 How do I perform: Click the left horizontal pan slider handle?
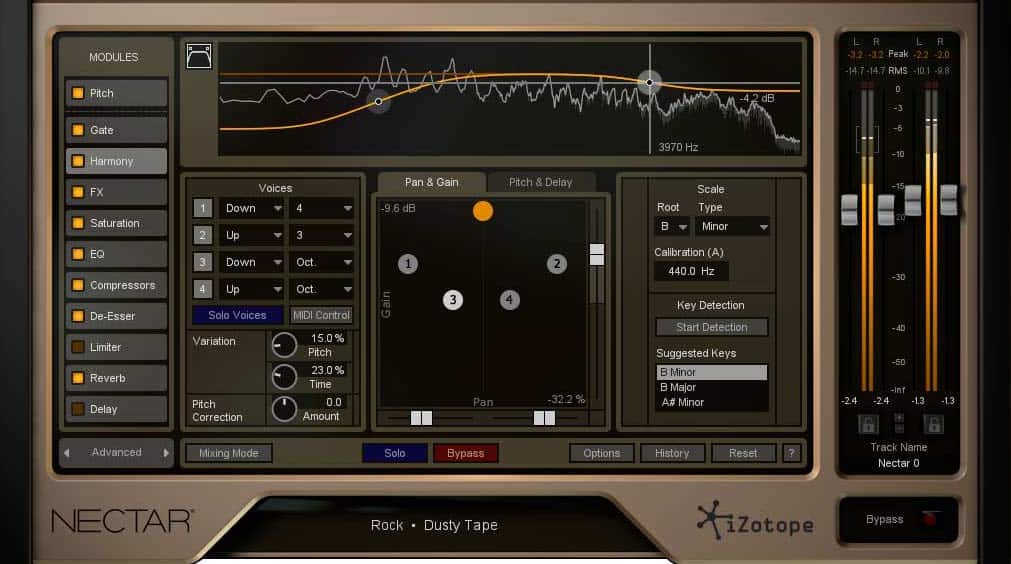tap(422, 418)
